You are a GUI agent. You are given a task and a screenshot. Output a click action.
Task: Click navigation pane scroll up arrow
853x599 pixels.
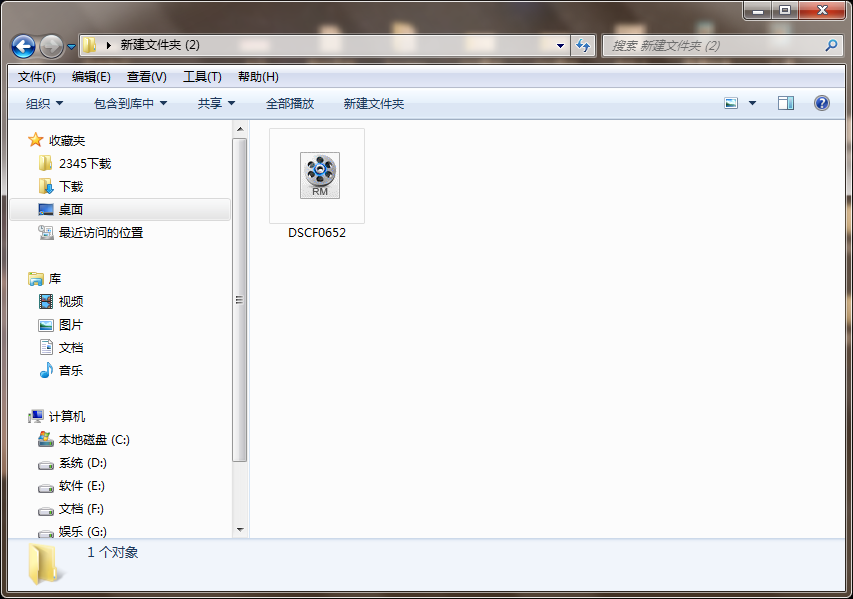pyautogui.click(x=240, y=129)
